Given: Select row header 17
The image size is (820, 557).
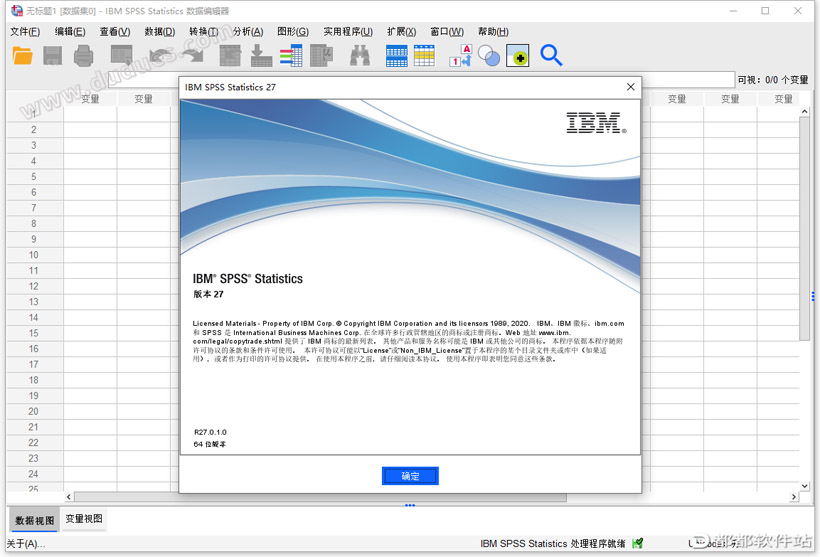Looking at the screenshot, I should (x=34, y=365).
